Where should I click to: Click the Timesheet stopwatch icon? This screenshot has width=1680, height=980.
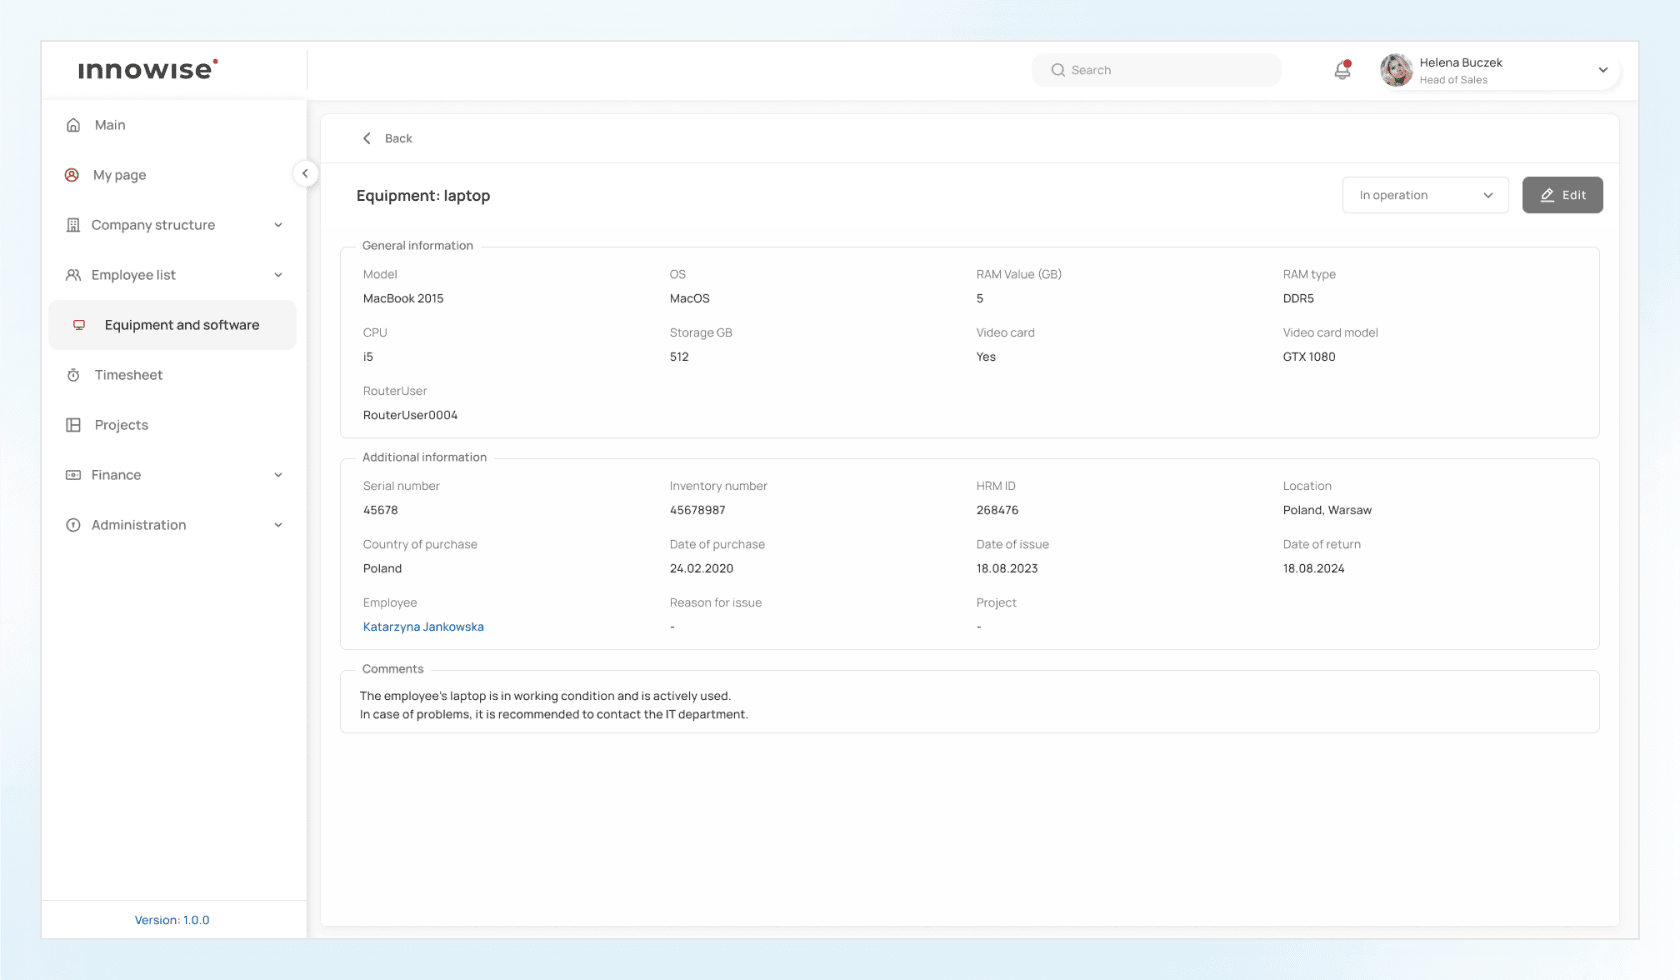click(73, 375)
